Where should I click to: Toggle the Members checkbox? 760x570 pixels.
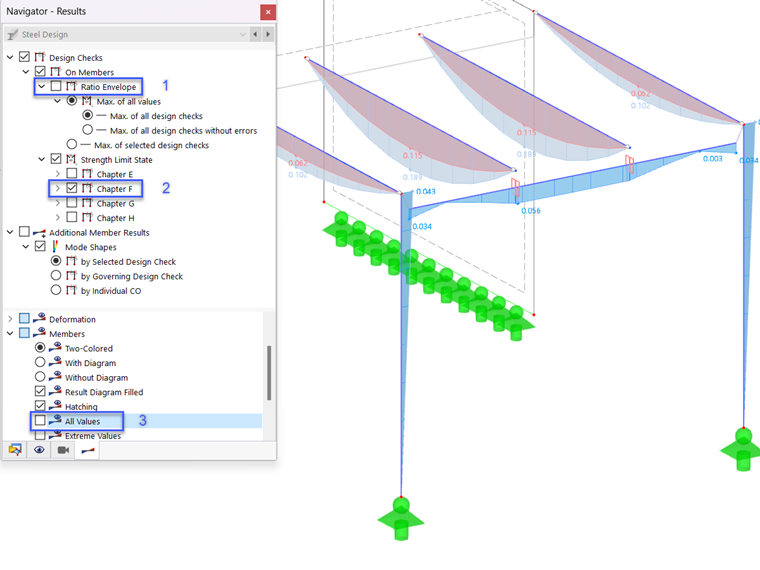(x=24, y=333)
